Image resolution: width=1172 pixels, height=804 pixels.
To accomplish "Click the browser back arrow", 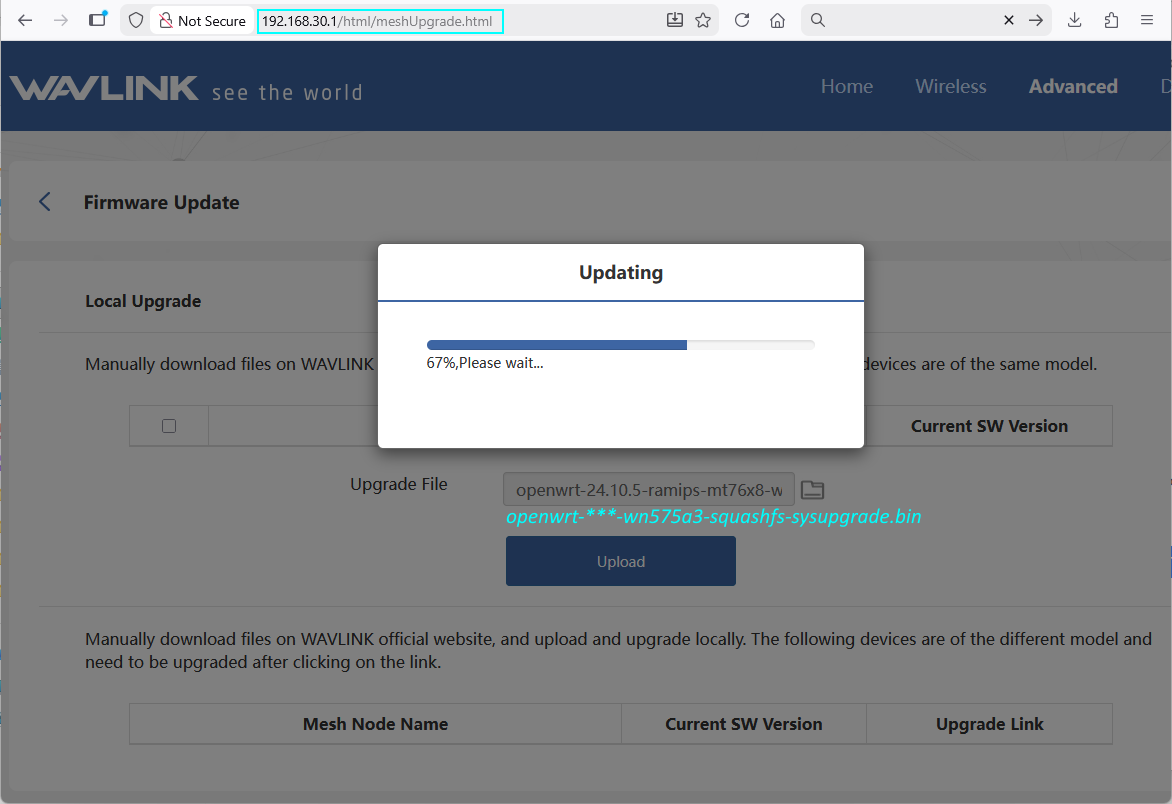I will tap(25, 20).
